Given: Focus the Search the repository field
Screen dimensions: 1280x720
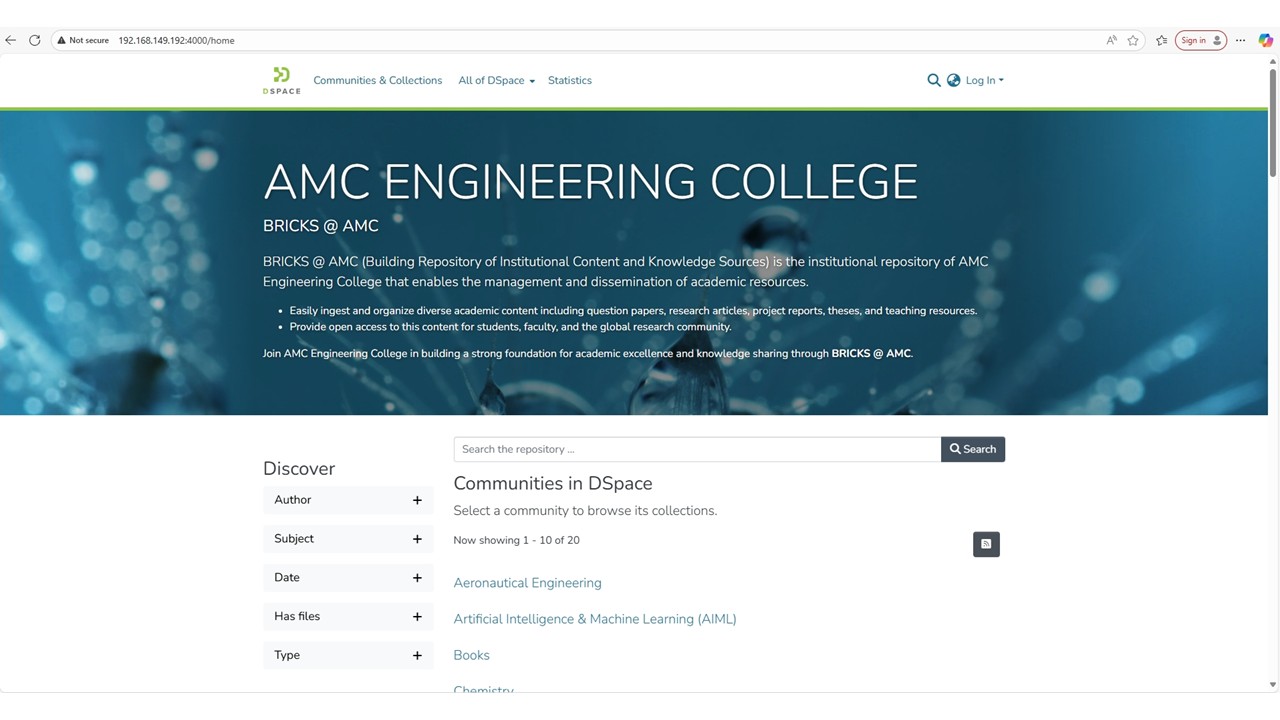Looking at the screenshot, I should [697, 449].
